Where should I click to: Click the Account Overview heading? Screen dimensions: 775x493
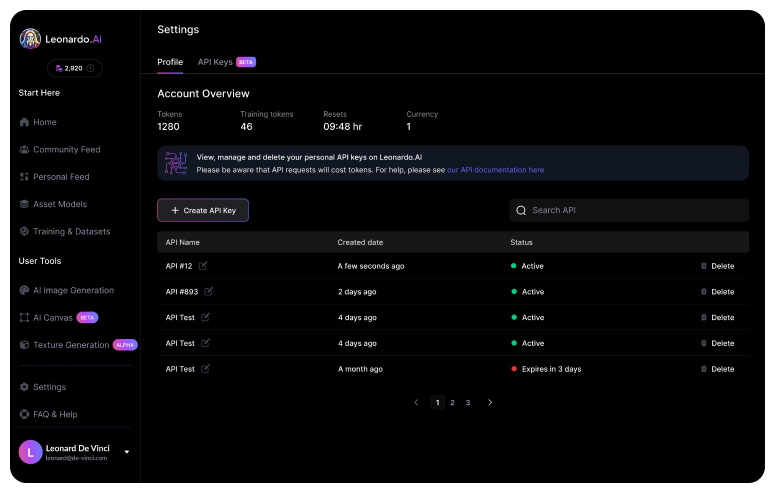coord(203,93)
